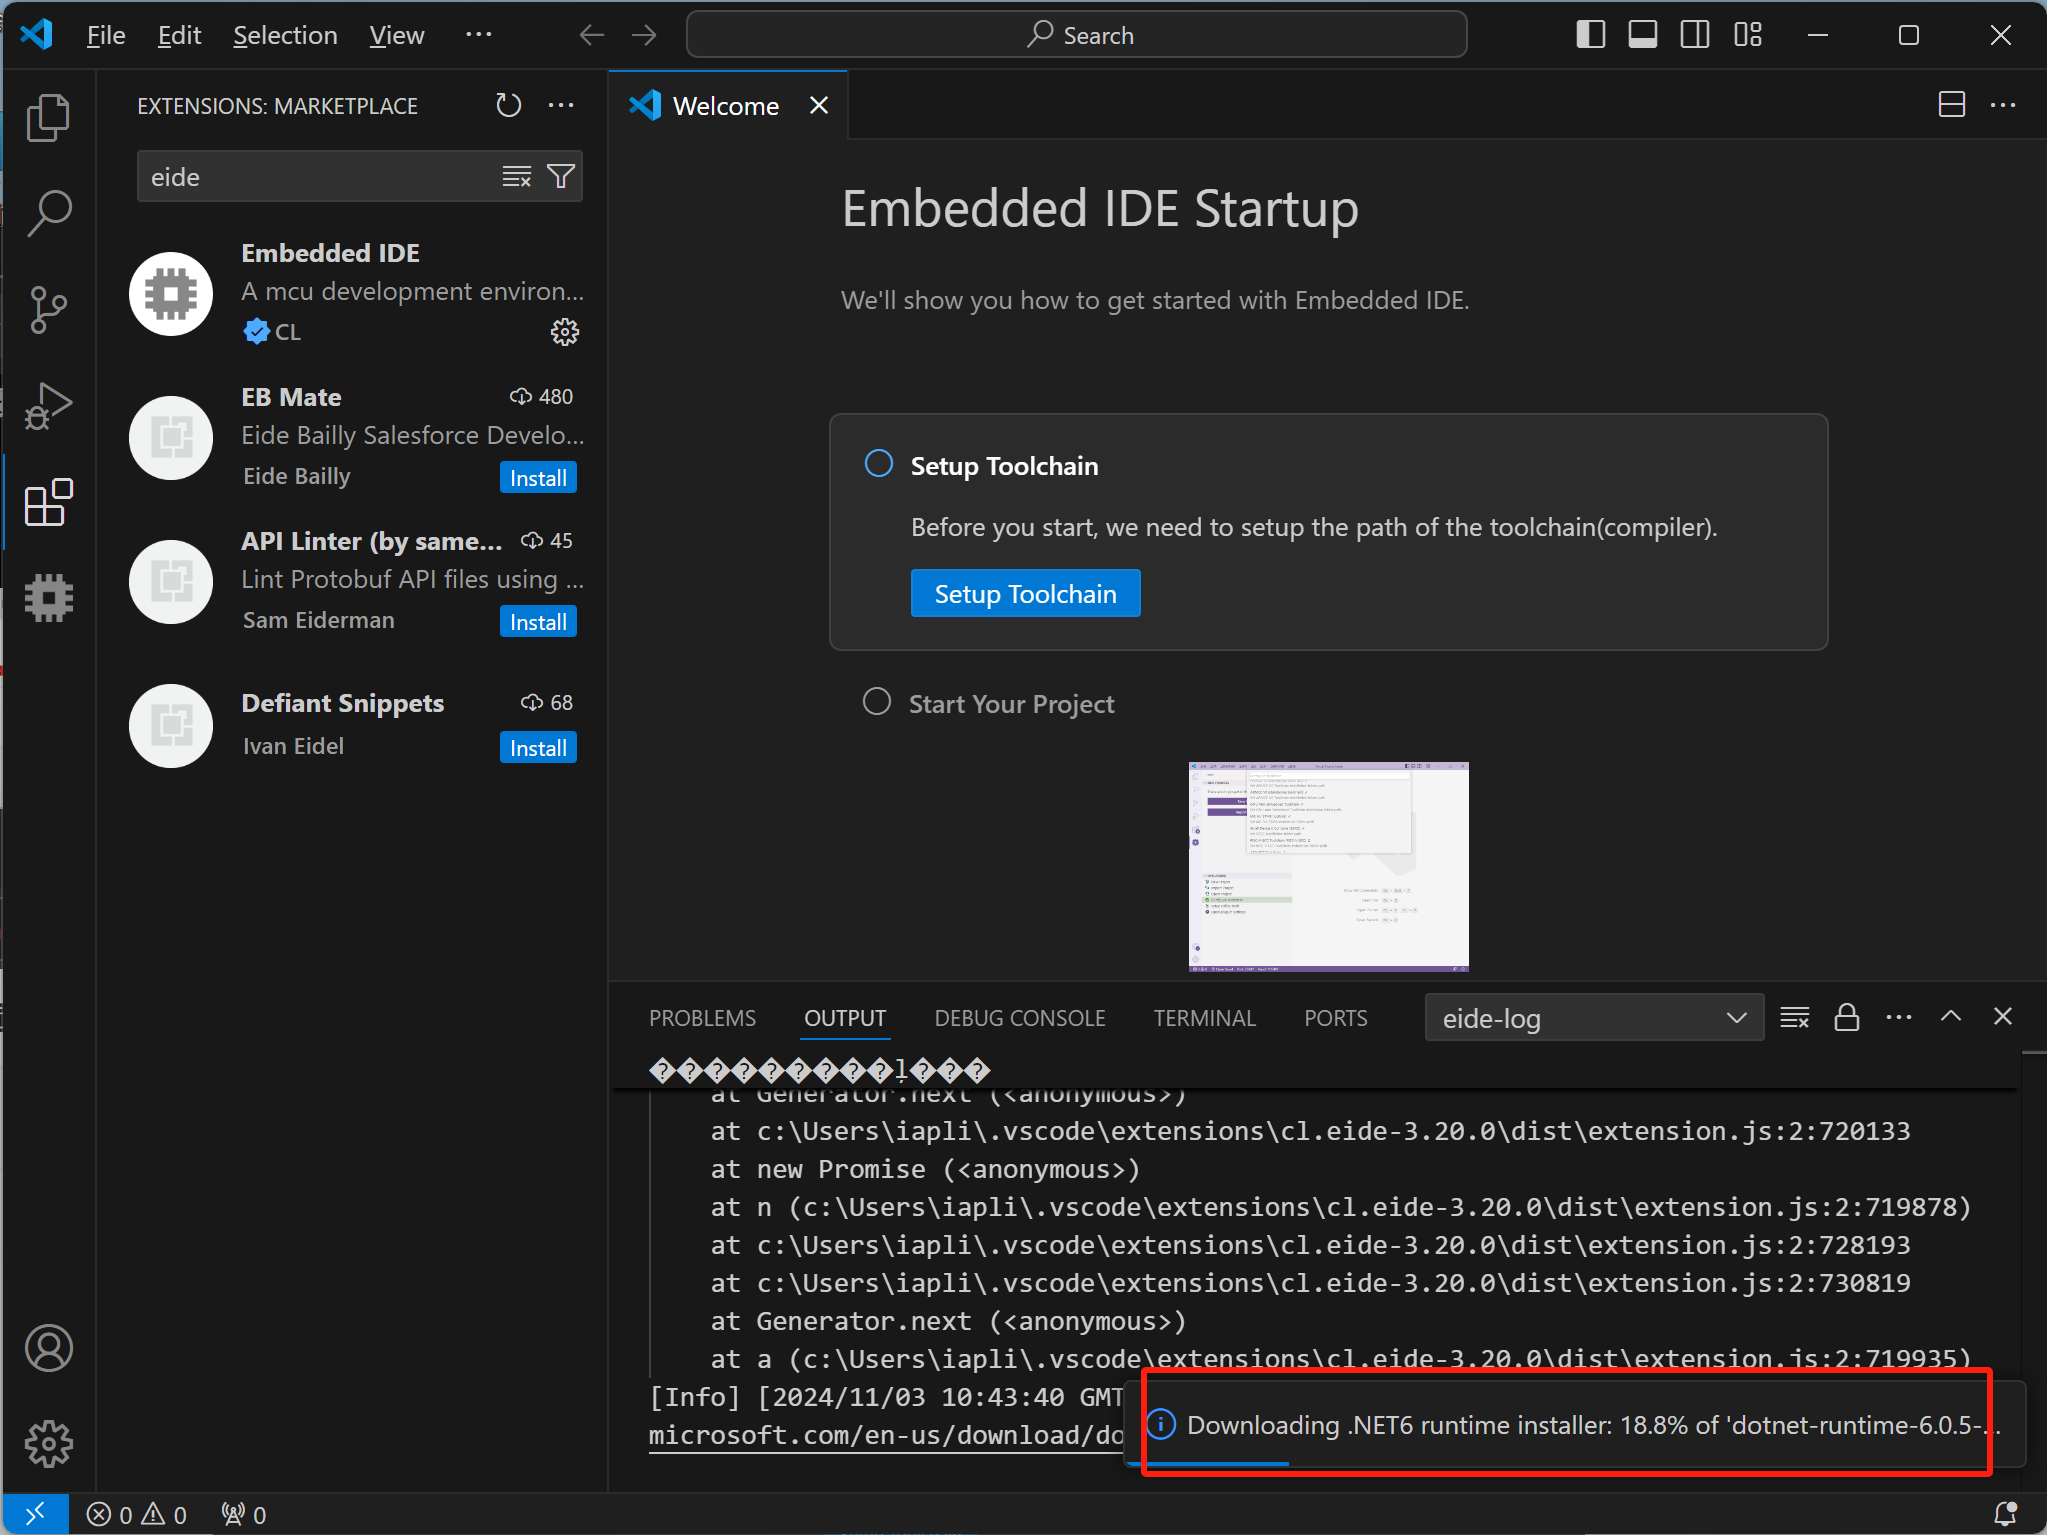Open the Explorer view in activity bar
Screen dimensions: 2047x1535
coord(48,118)
